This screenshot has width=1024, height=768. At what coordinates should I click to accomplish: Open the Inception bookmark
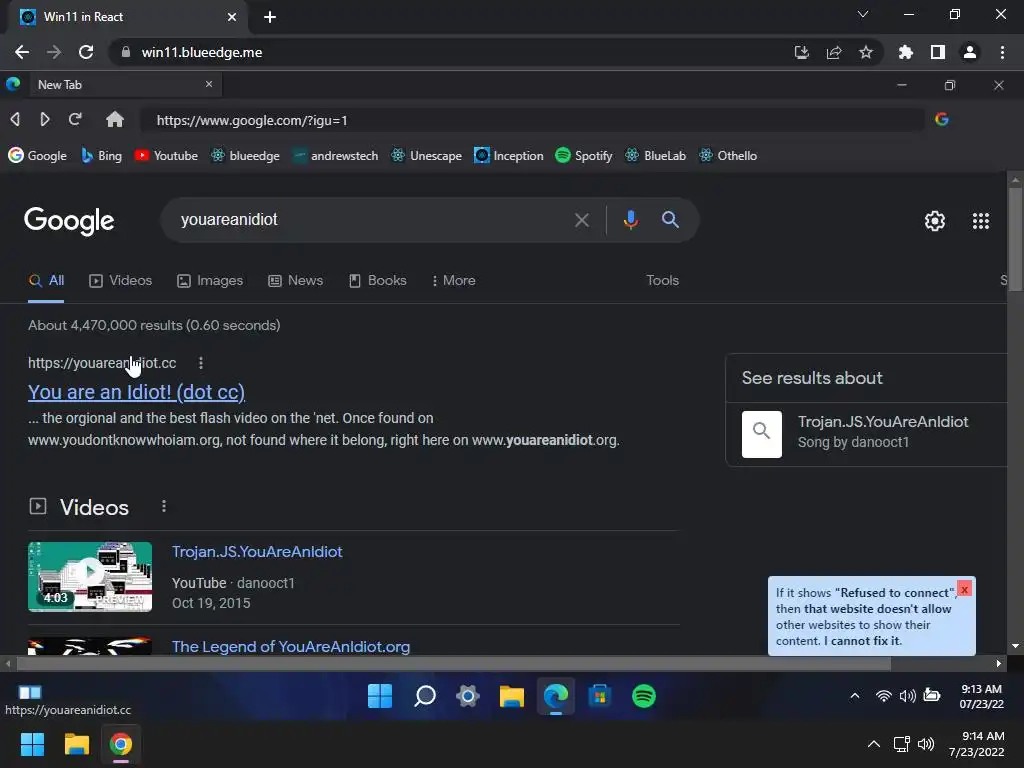tap(509, 155)
